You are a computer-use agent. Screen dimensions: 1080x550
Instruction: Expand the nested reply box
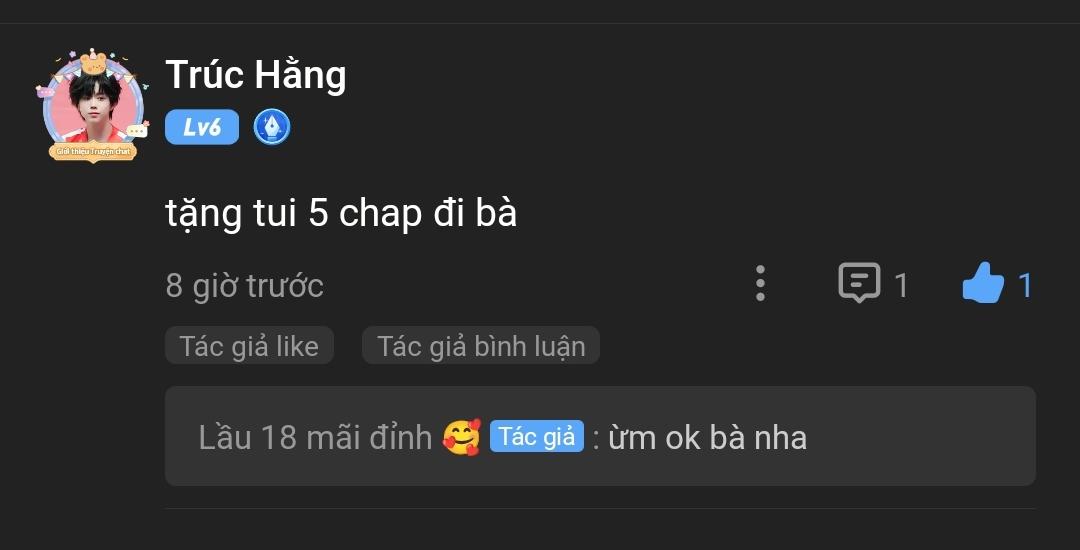point(600,436)
